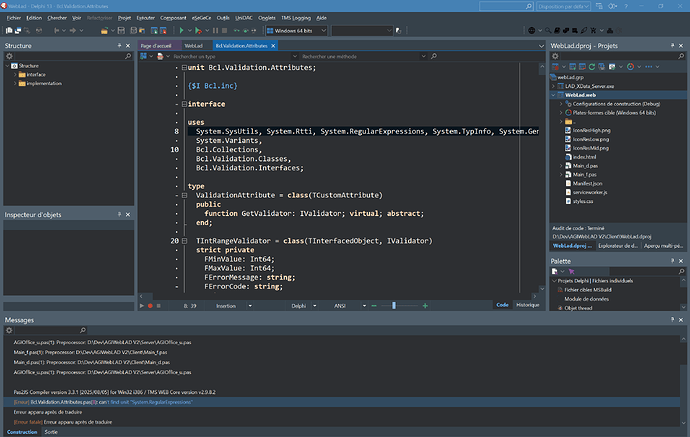The width and height of the screenshot is (690, 437).
Task: Open the Fichier menu
Action: click(14, 18)
